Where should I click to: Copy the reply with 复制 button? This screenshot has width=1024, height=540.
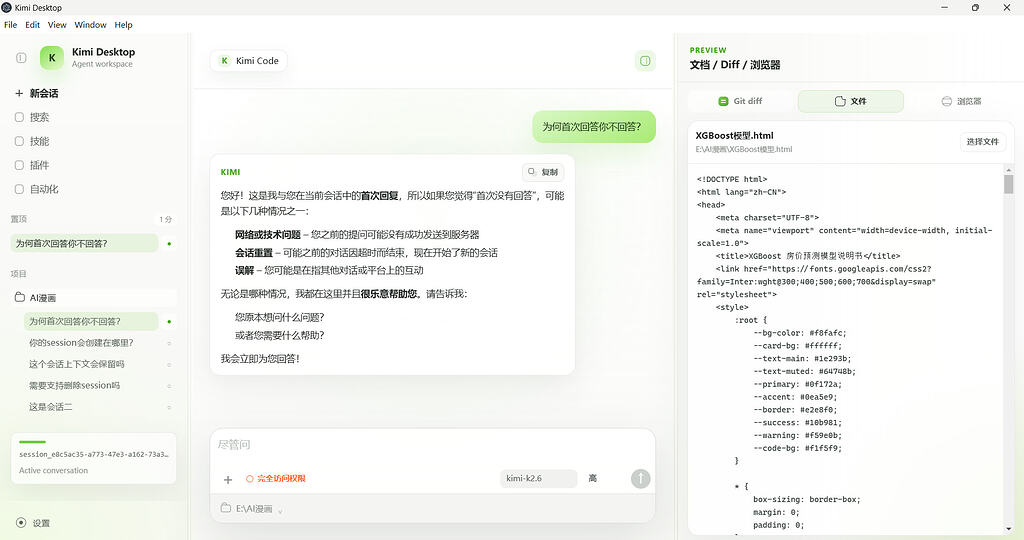coord(543,172)
